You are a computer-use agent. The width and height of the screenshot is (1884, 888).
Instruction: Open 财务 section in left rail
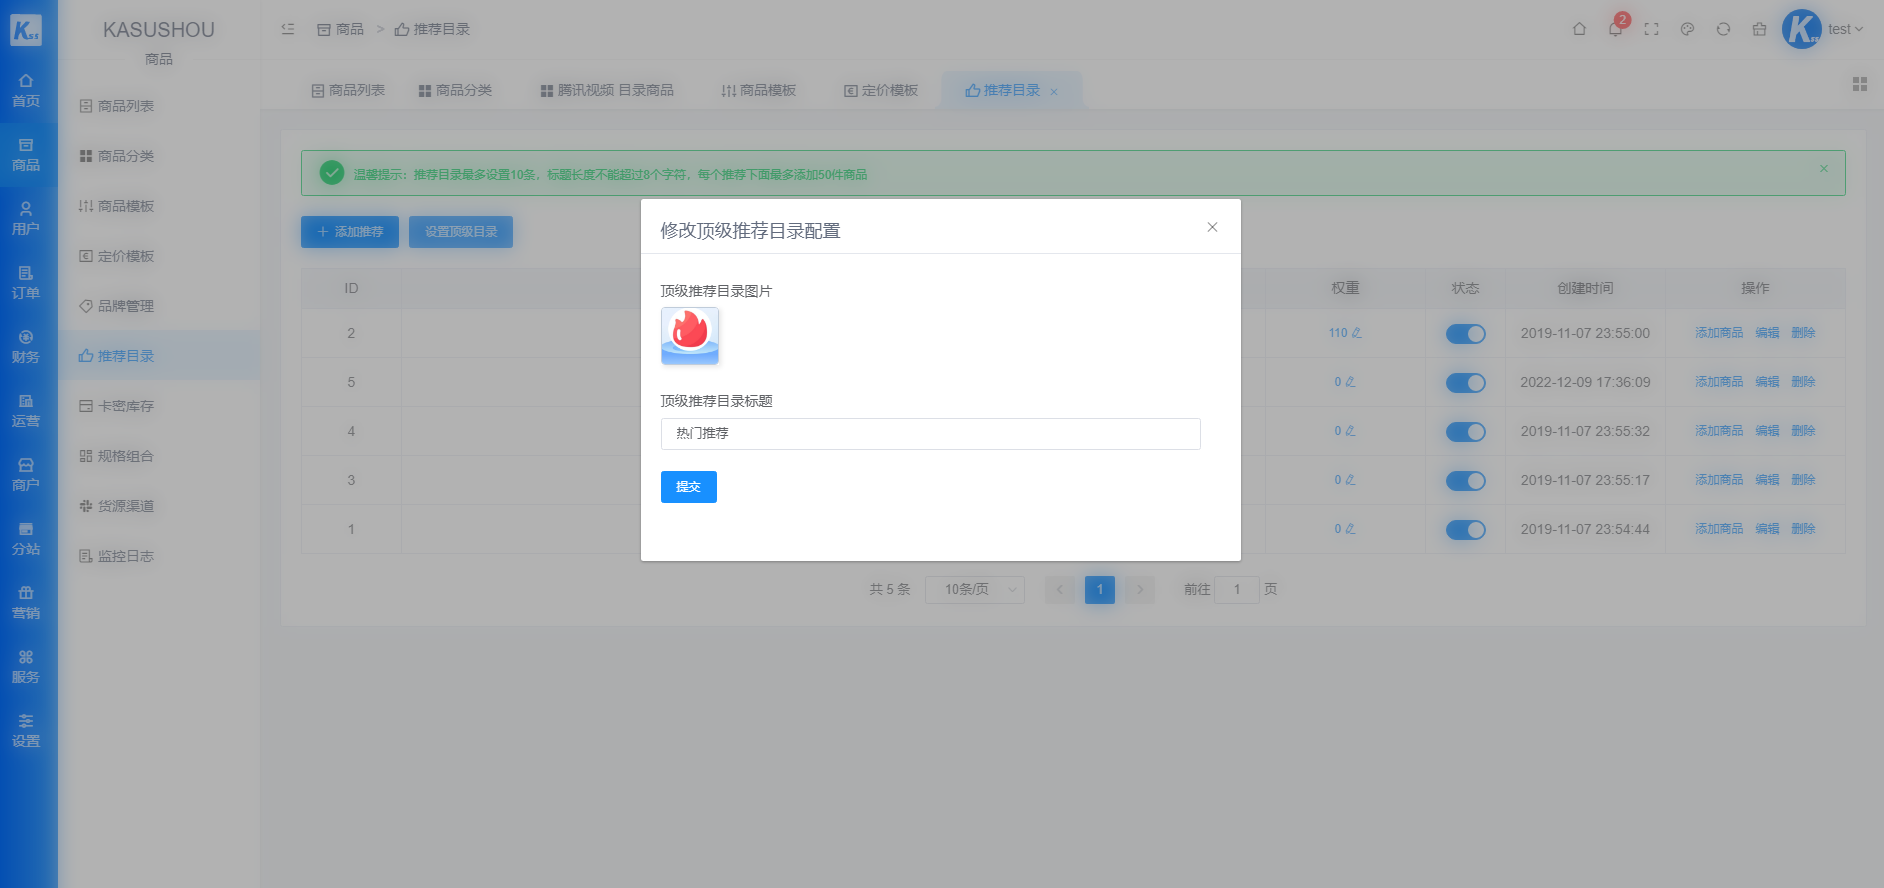coord(26,347)
